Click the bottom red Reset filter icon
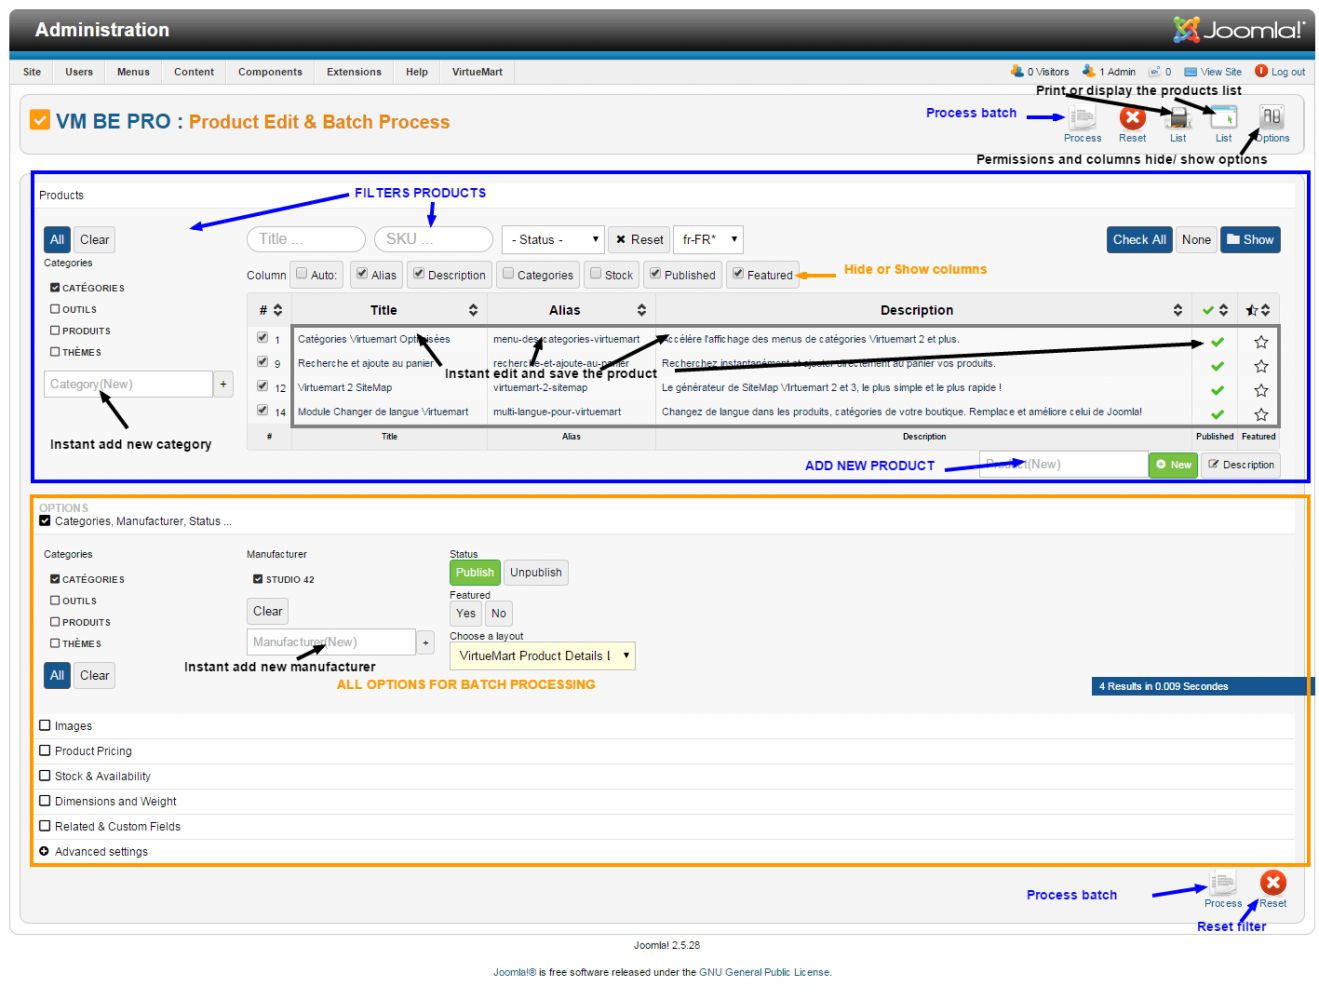Viewport: 1319px width, 1000px height. pyautogui.click(x=1273, y=883)
